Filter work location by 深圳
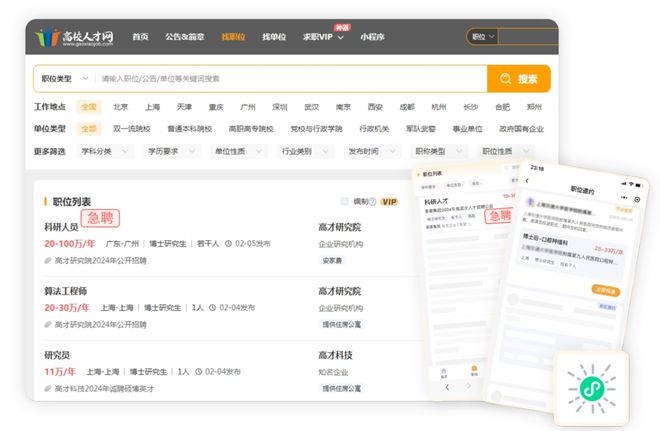 279,107
